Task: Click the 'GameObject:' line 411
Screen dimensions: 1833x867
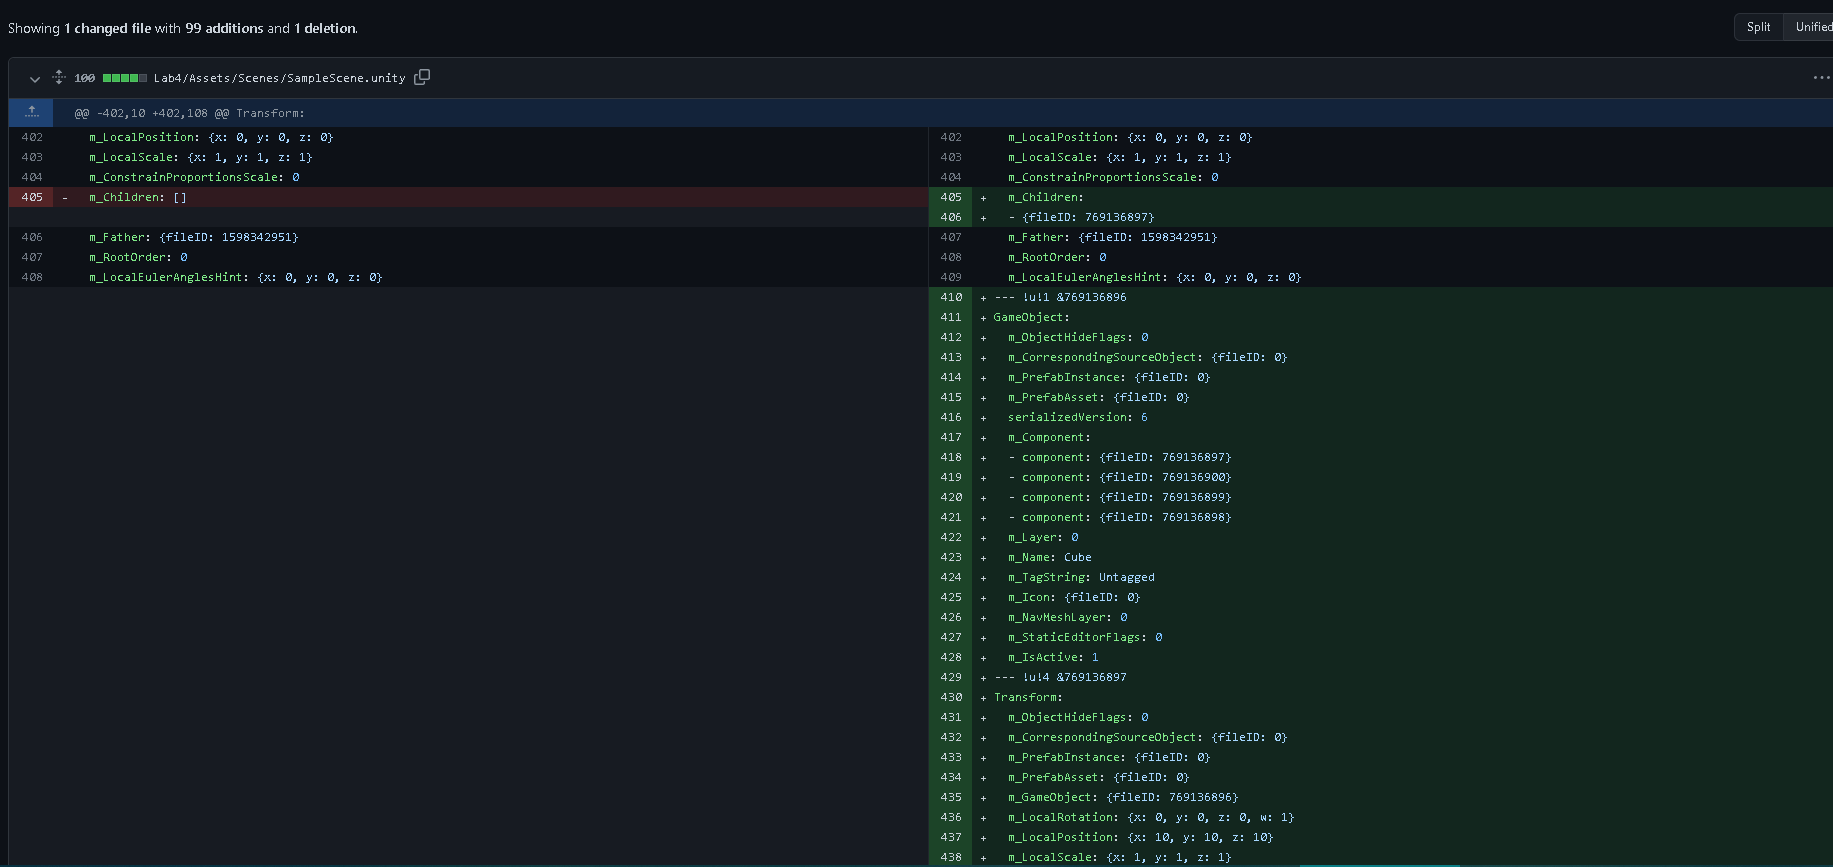Action: pos(1031,317)
